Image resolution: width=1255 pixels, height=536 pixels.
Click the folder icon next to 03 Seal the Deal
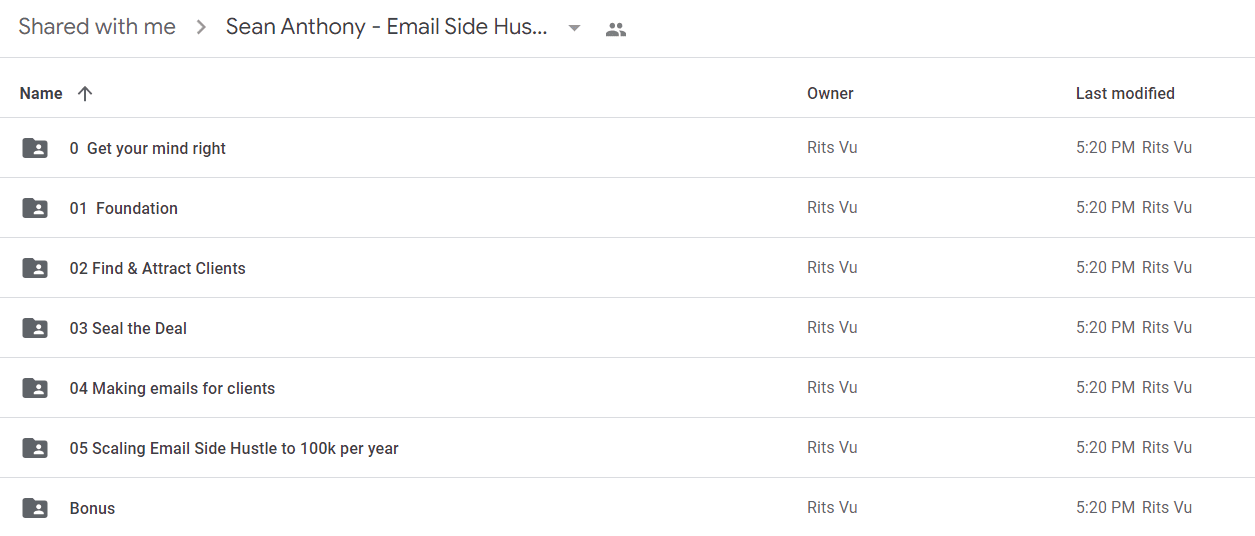(x=35, y=328)
